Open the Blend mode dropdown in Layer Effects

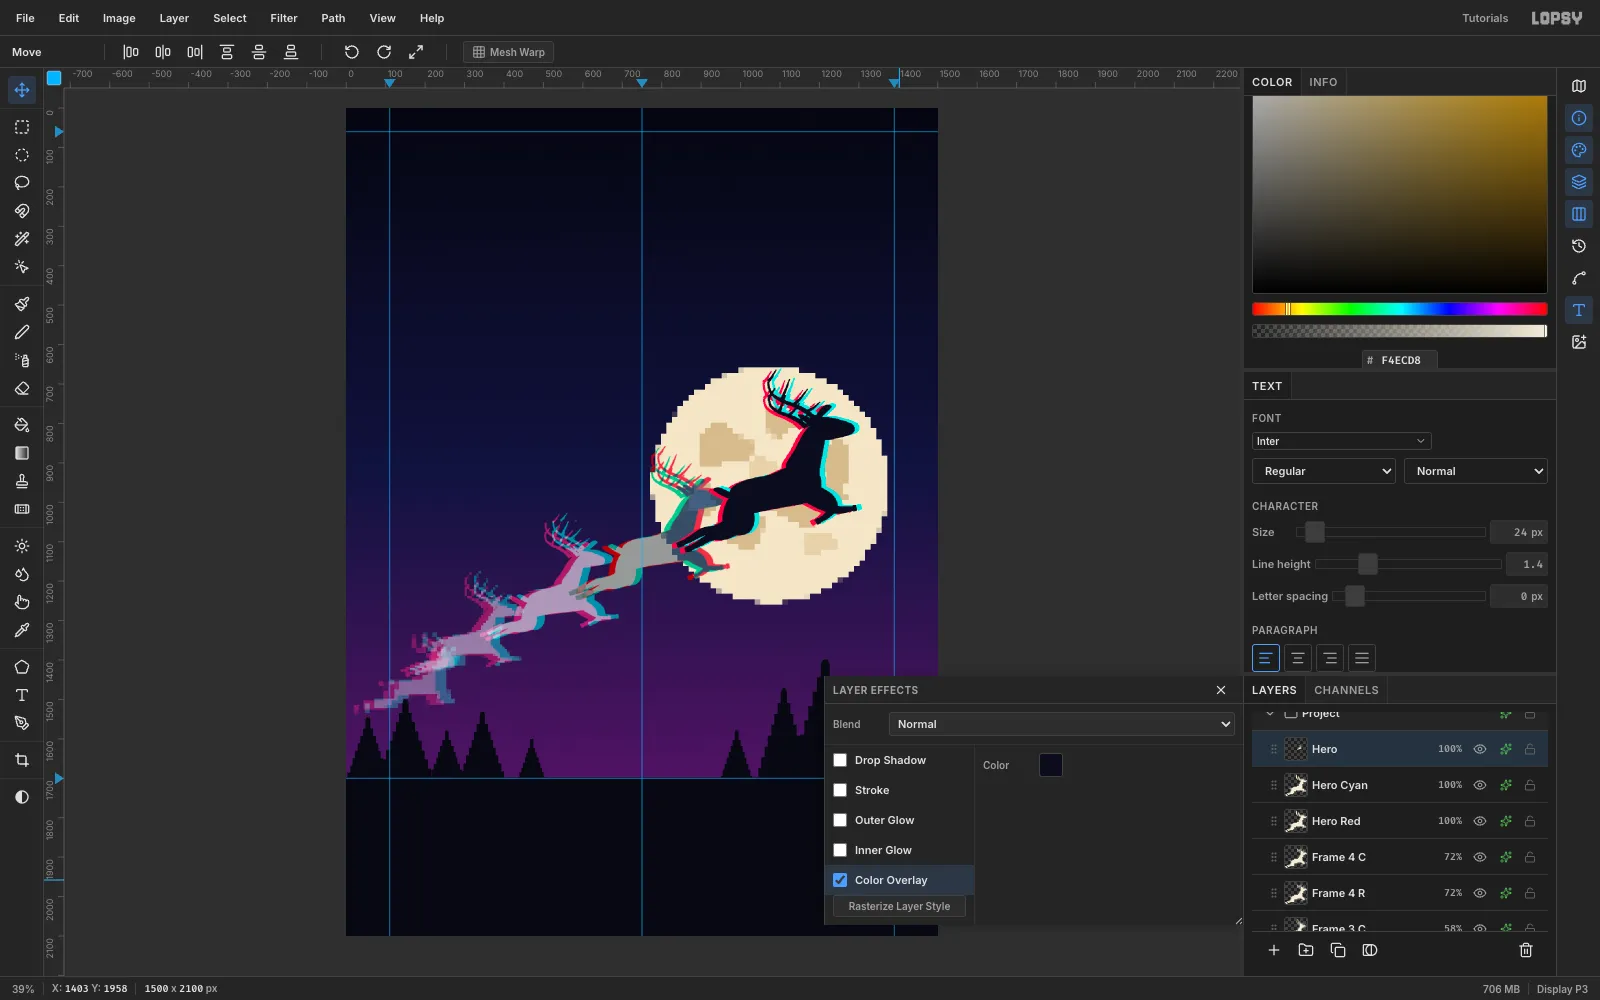[1062, 724]
